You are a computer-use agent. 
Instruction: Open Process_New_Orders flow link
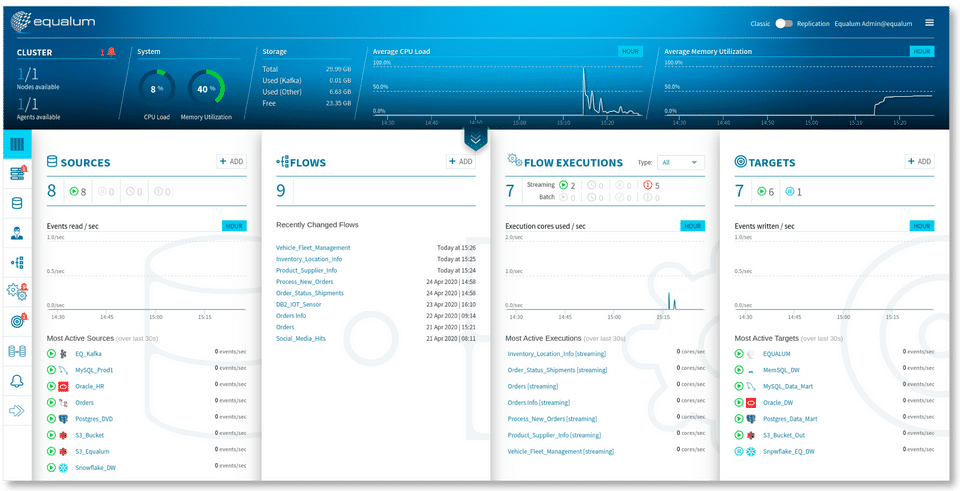[x=304, y=282]
